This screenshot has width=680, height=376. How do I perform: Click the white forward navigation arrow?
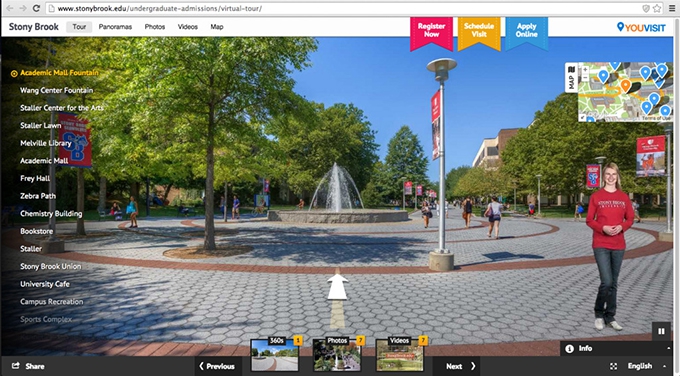tap(337, 286)
